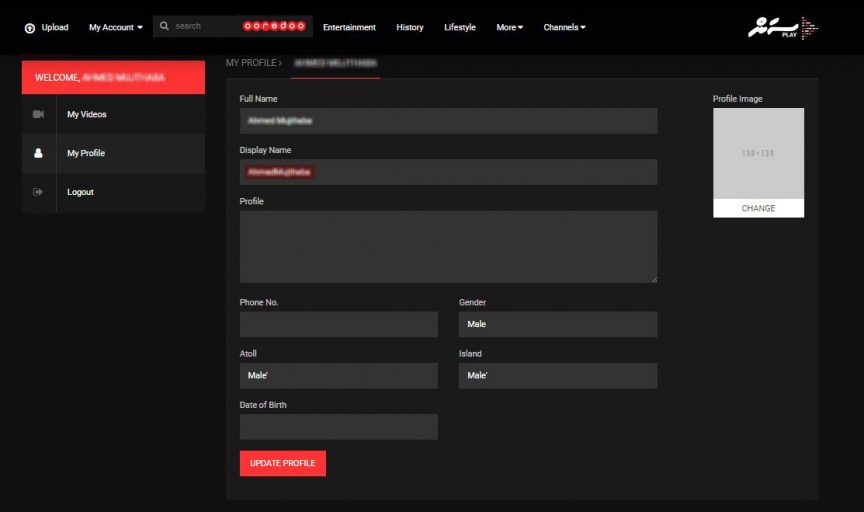The width and height of the screenshot is (864, 512).
Task: Click the Logout arrow icon
Action: point(38,192)
